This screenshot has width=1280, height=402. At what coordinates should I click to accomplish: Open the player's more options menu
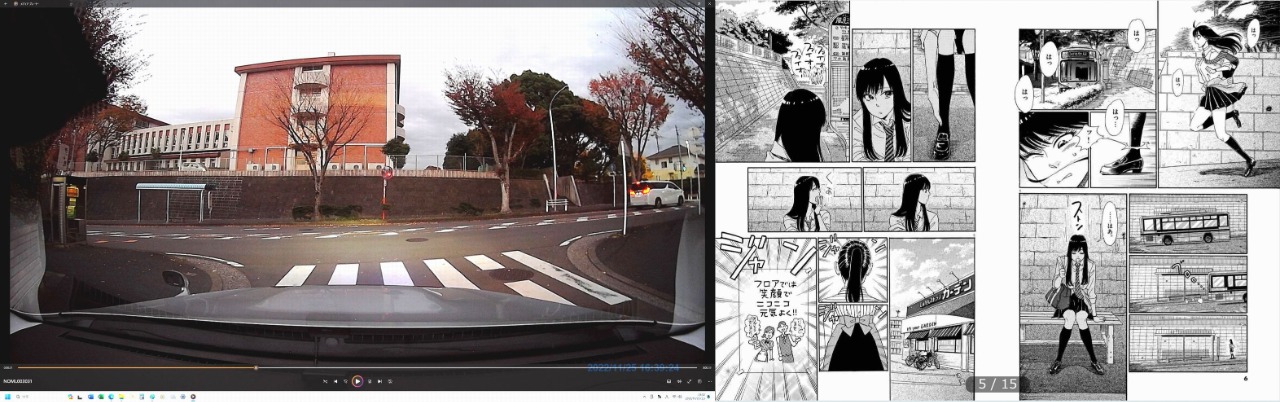tap(709, 381)
